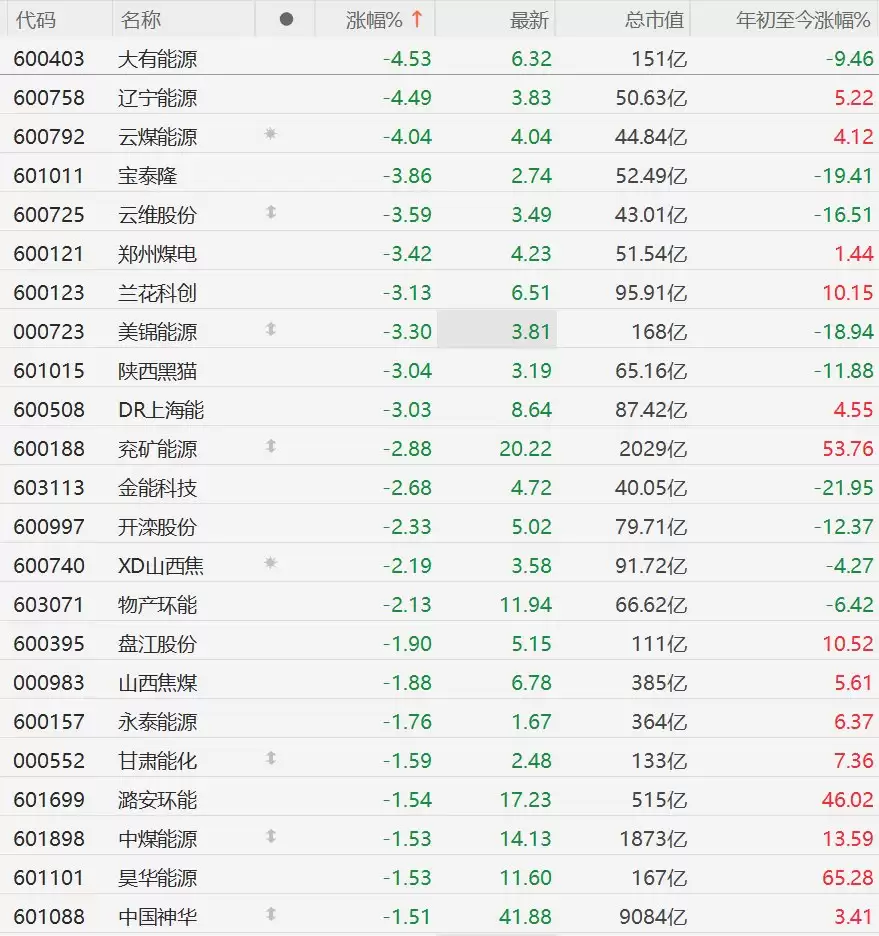
Task: Click market cap 9084亿
Action: click(653, 917)
